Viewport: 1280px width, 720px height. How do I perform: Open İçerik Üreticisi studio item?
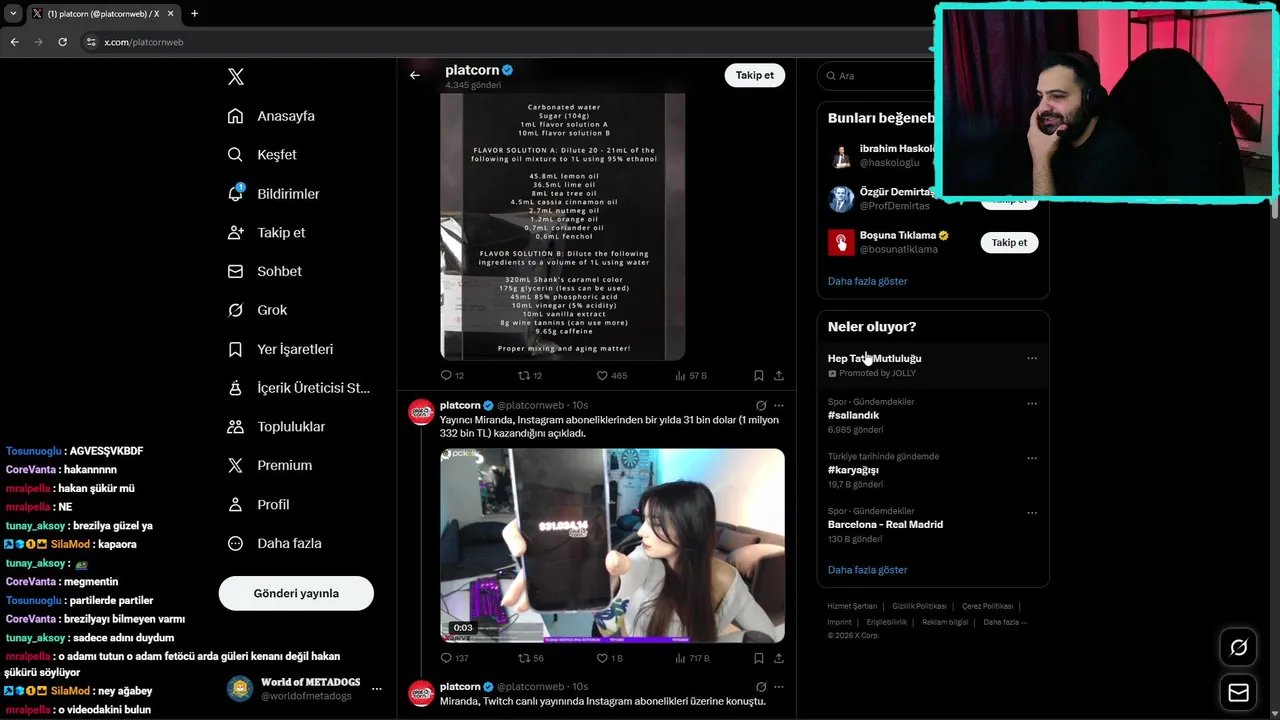pos(298,388)
